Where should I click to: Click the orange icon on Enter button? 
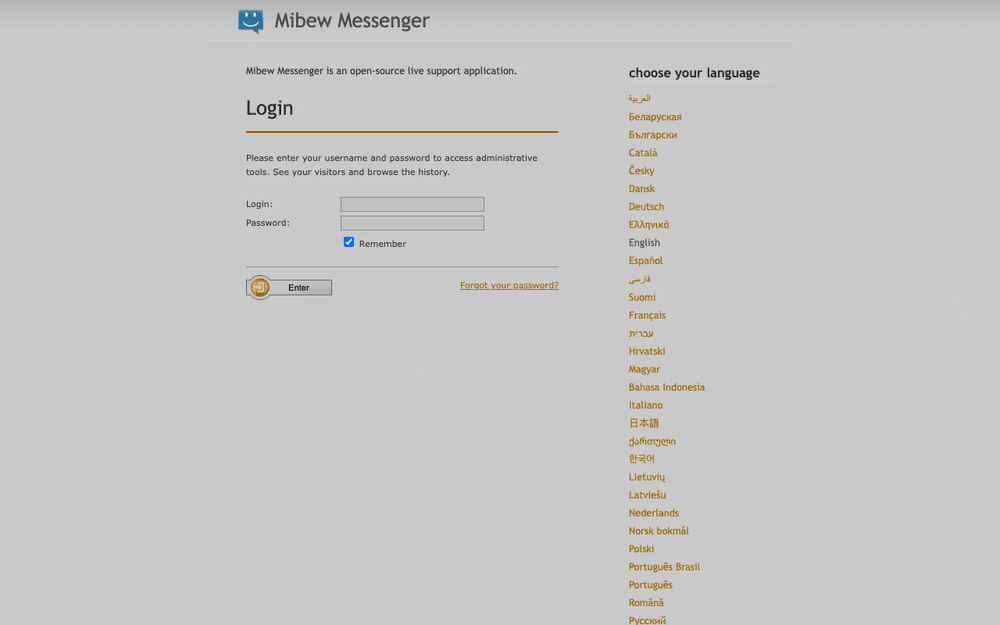pyautogui.click(x=260, y=288)
